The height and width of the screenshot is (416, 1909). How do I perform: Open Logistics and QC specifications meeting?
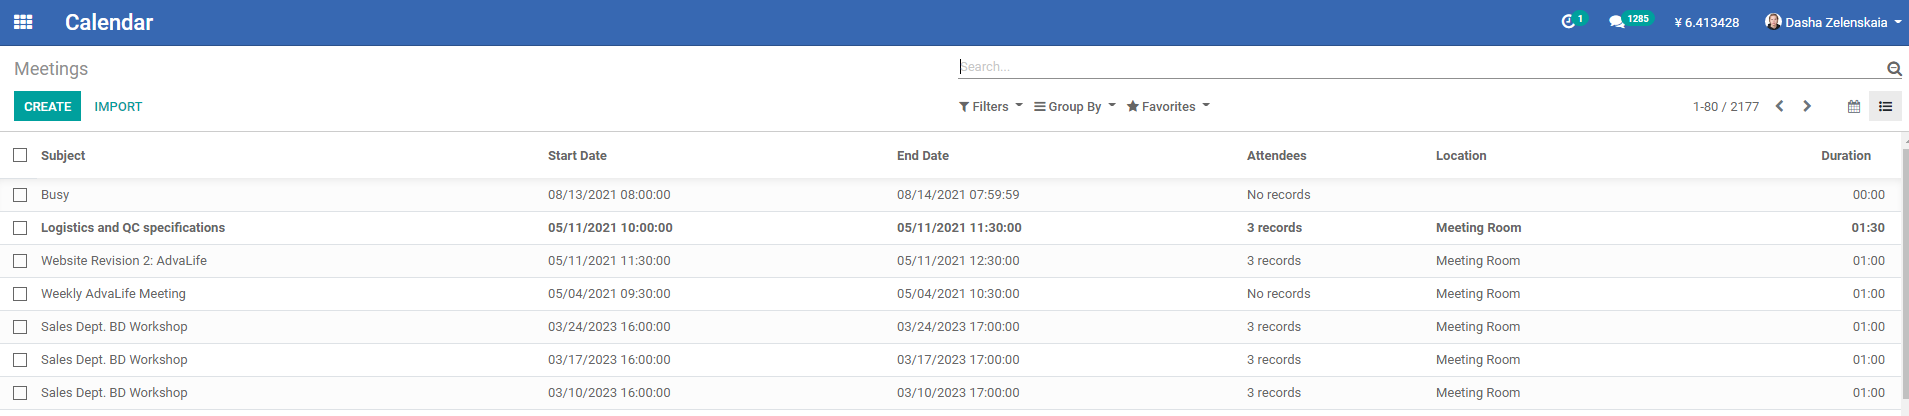tap(133, 228)
